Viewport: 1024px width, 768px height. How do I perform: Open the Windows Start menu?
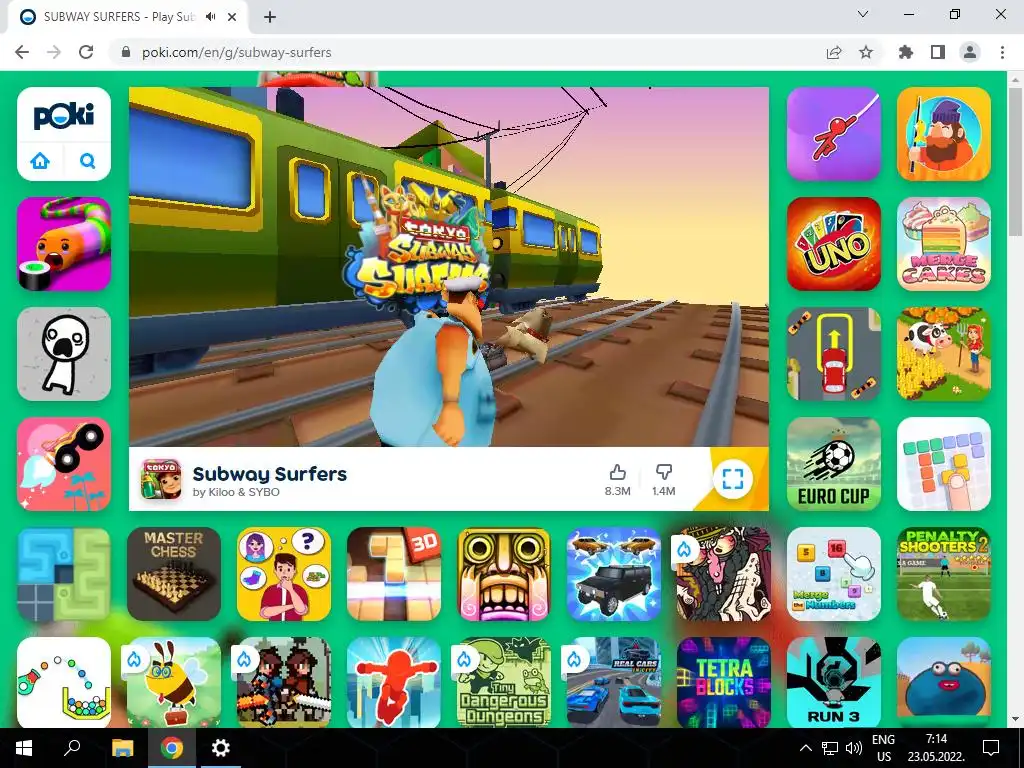[24, 748]
